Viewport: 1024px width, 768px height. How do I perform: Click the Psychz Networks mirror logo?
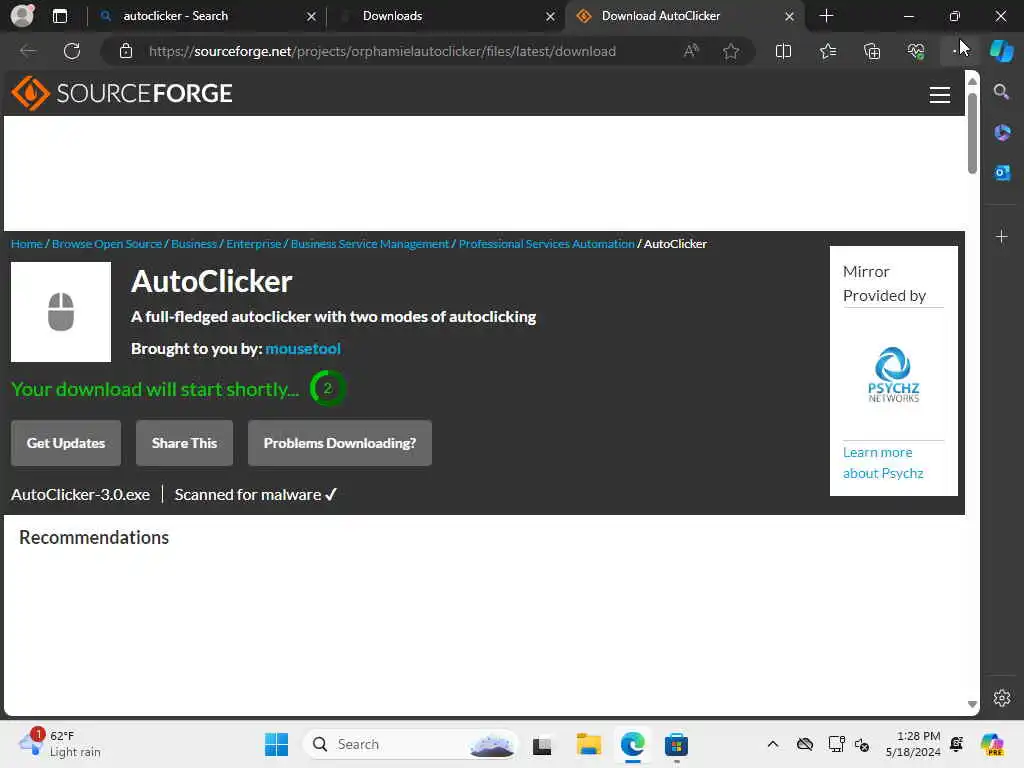[x=893, y=375]
